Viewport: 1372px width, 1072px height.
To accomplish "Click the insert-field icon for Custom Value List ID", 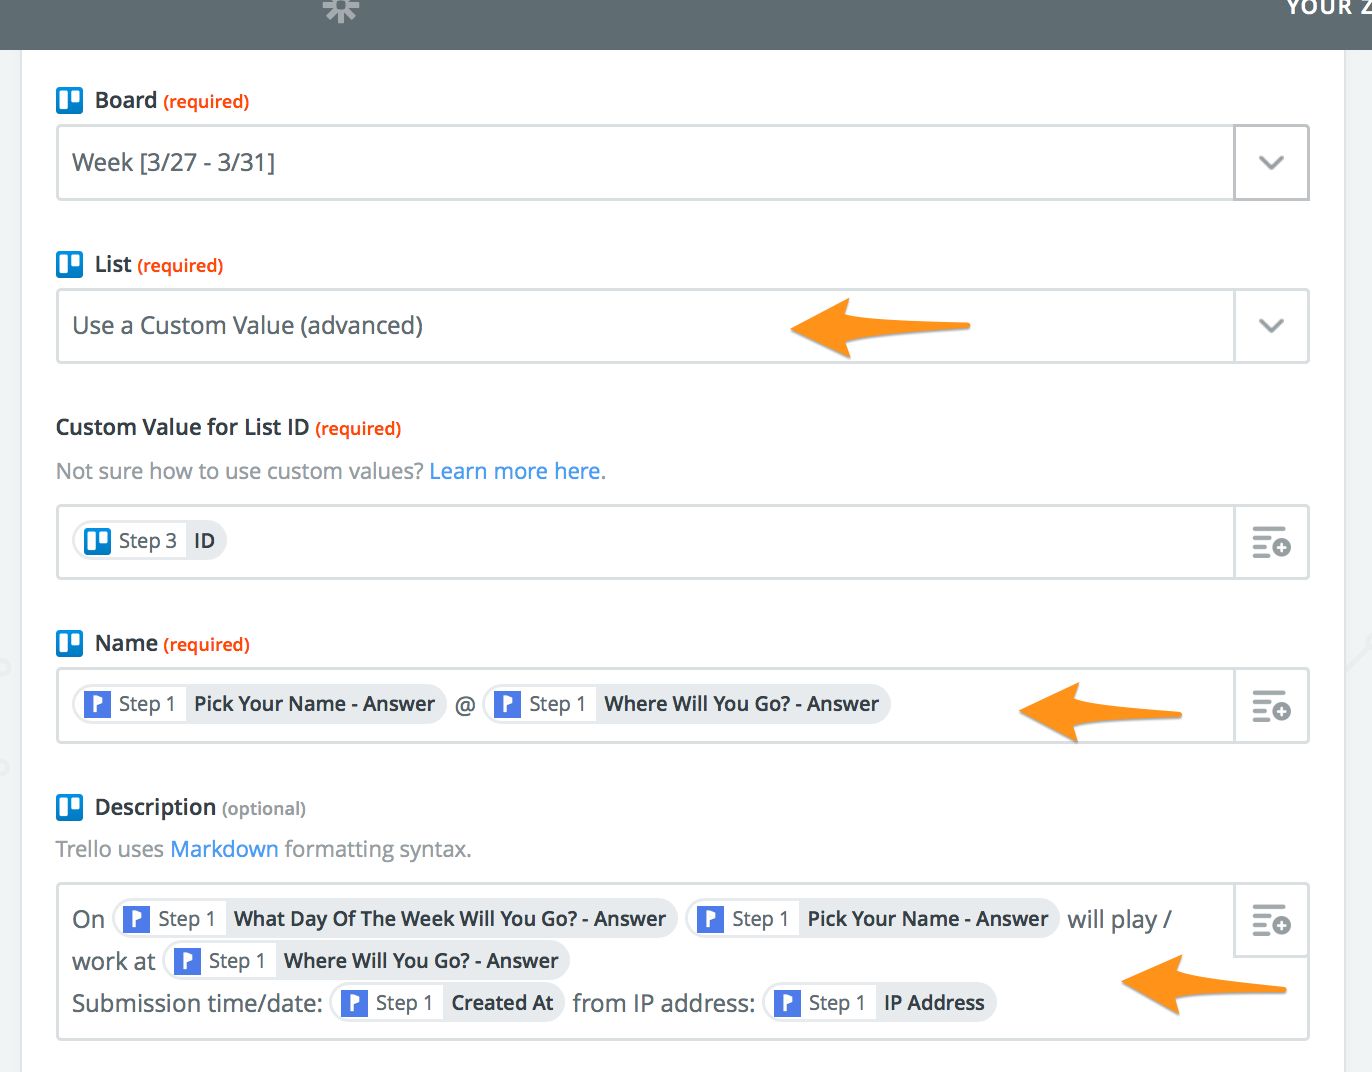I will (x=1271, y=542).
